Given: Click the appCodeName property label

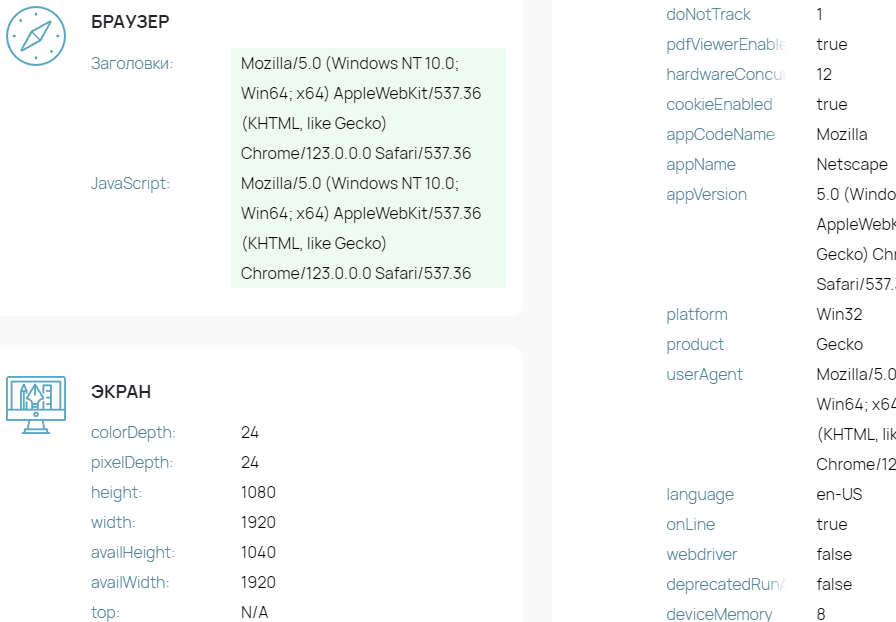Looking at the screenshot, I should tap(721, 134).
